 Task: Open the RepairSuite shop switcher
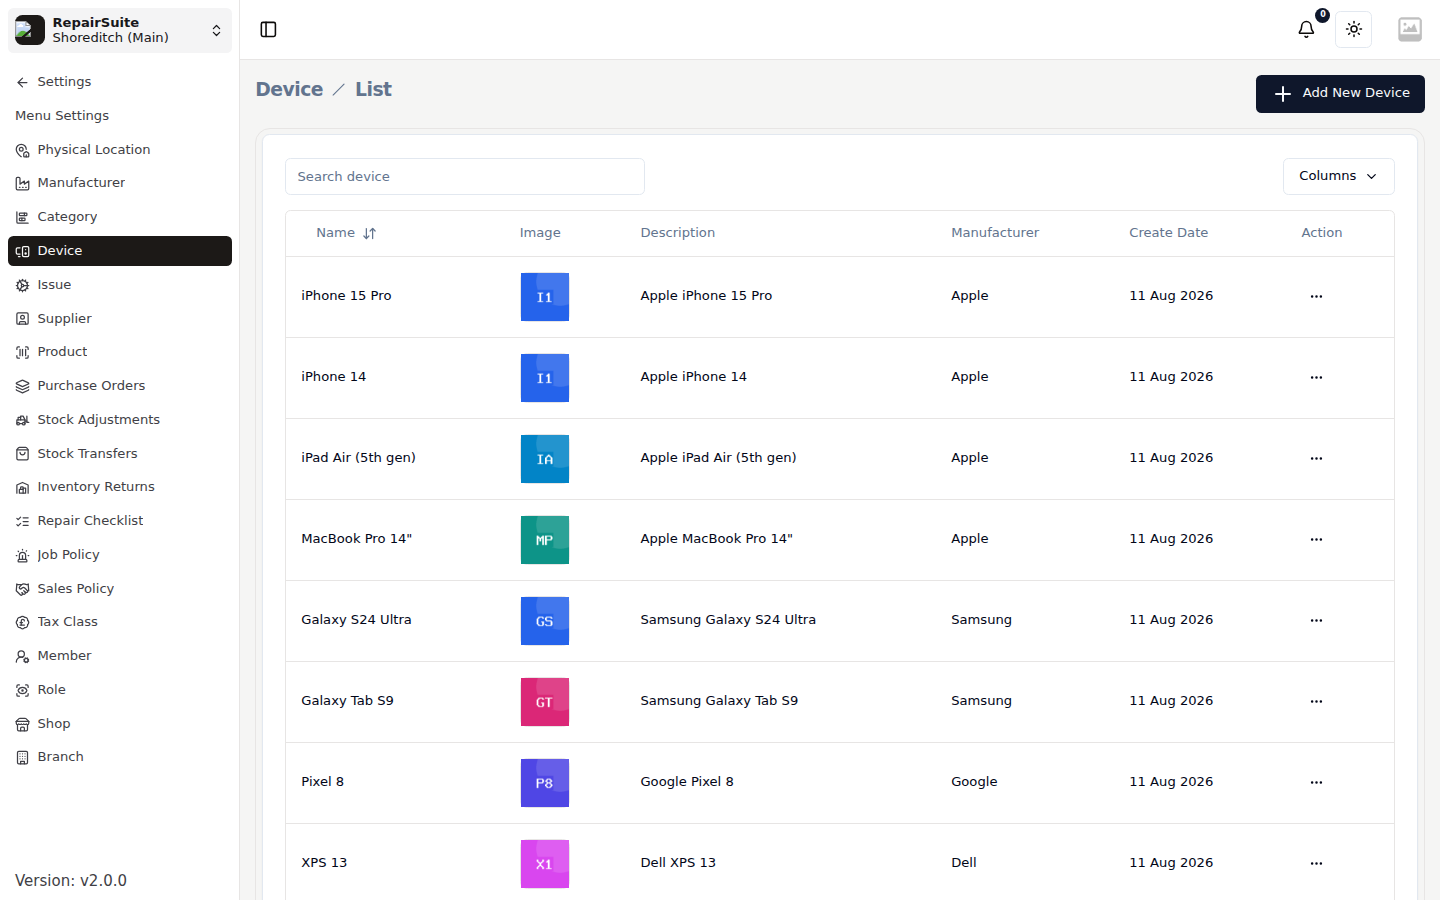[x=120, y=30]
